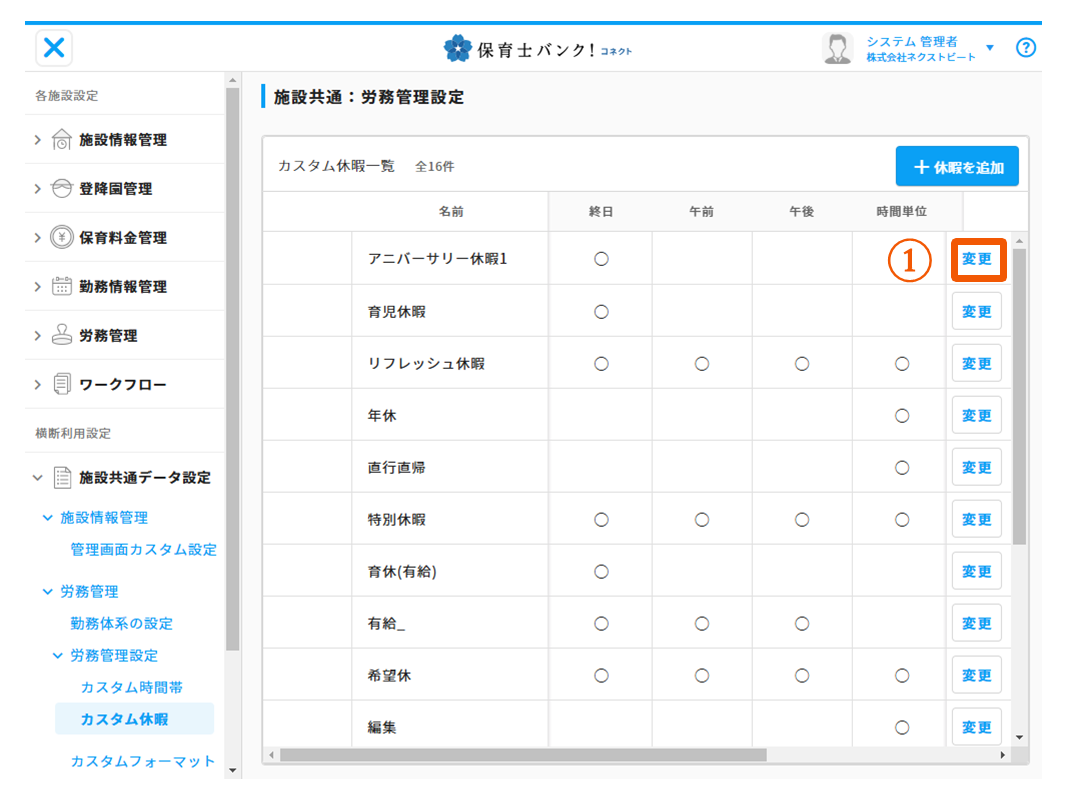Select 終日 circle for 育児休暇 row
The width and height of the screenshot is (1067, 800).
601,312
